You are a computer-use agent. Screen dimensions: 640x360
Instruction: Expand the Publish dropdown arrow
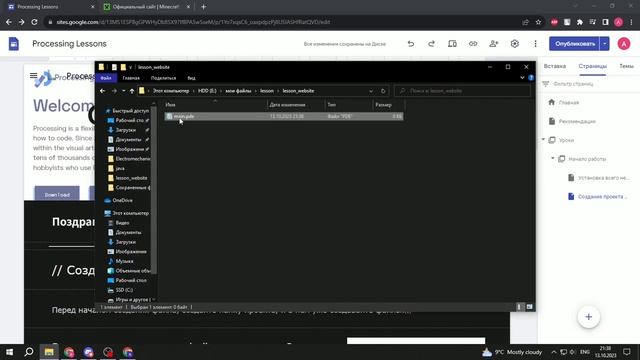tap(604, 44)
